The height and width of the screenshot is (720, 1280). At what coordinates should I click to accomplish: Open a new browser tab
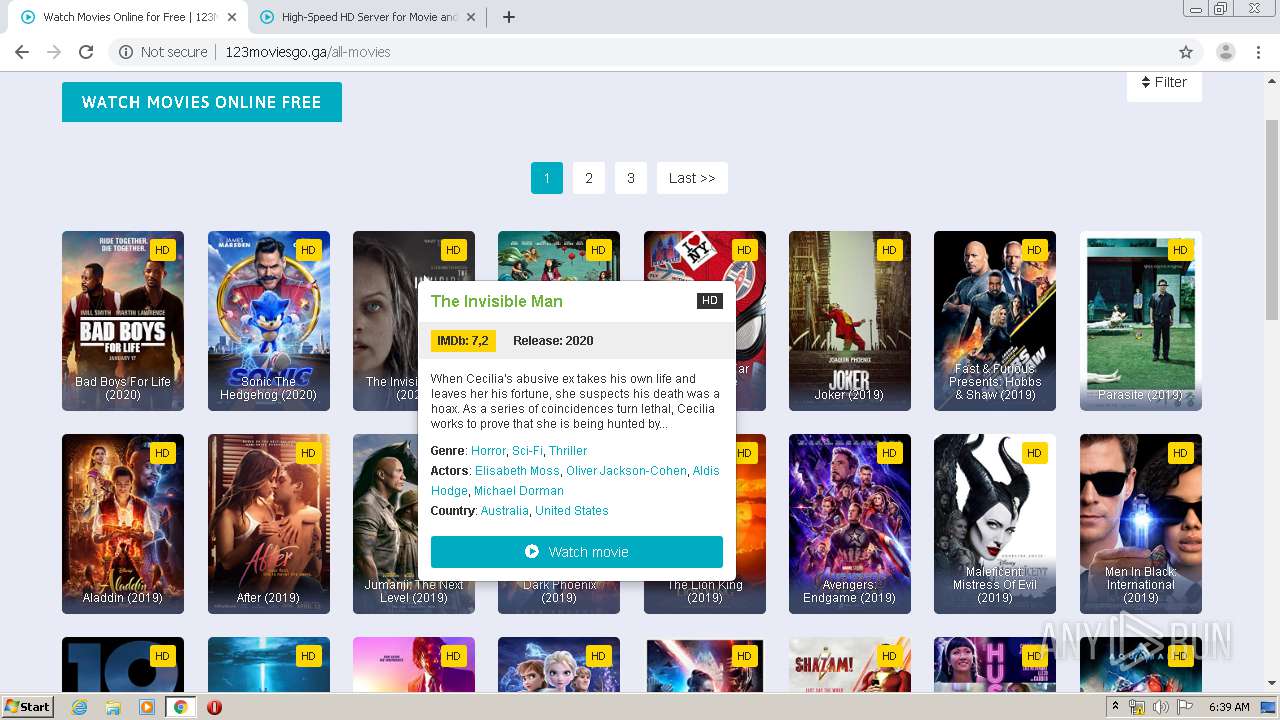coord(508,17)
